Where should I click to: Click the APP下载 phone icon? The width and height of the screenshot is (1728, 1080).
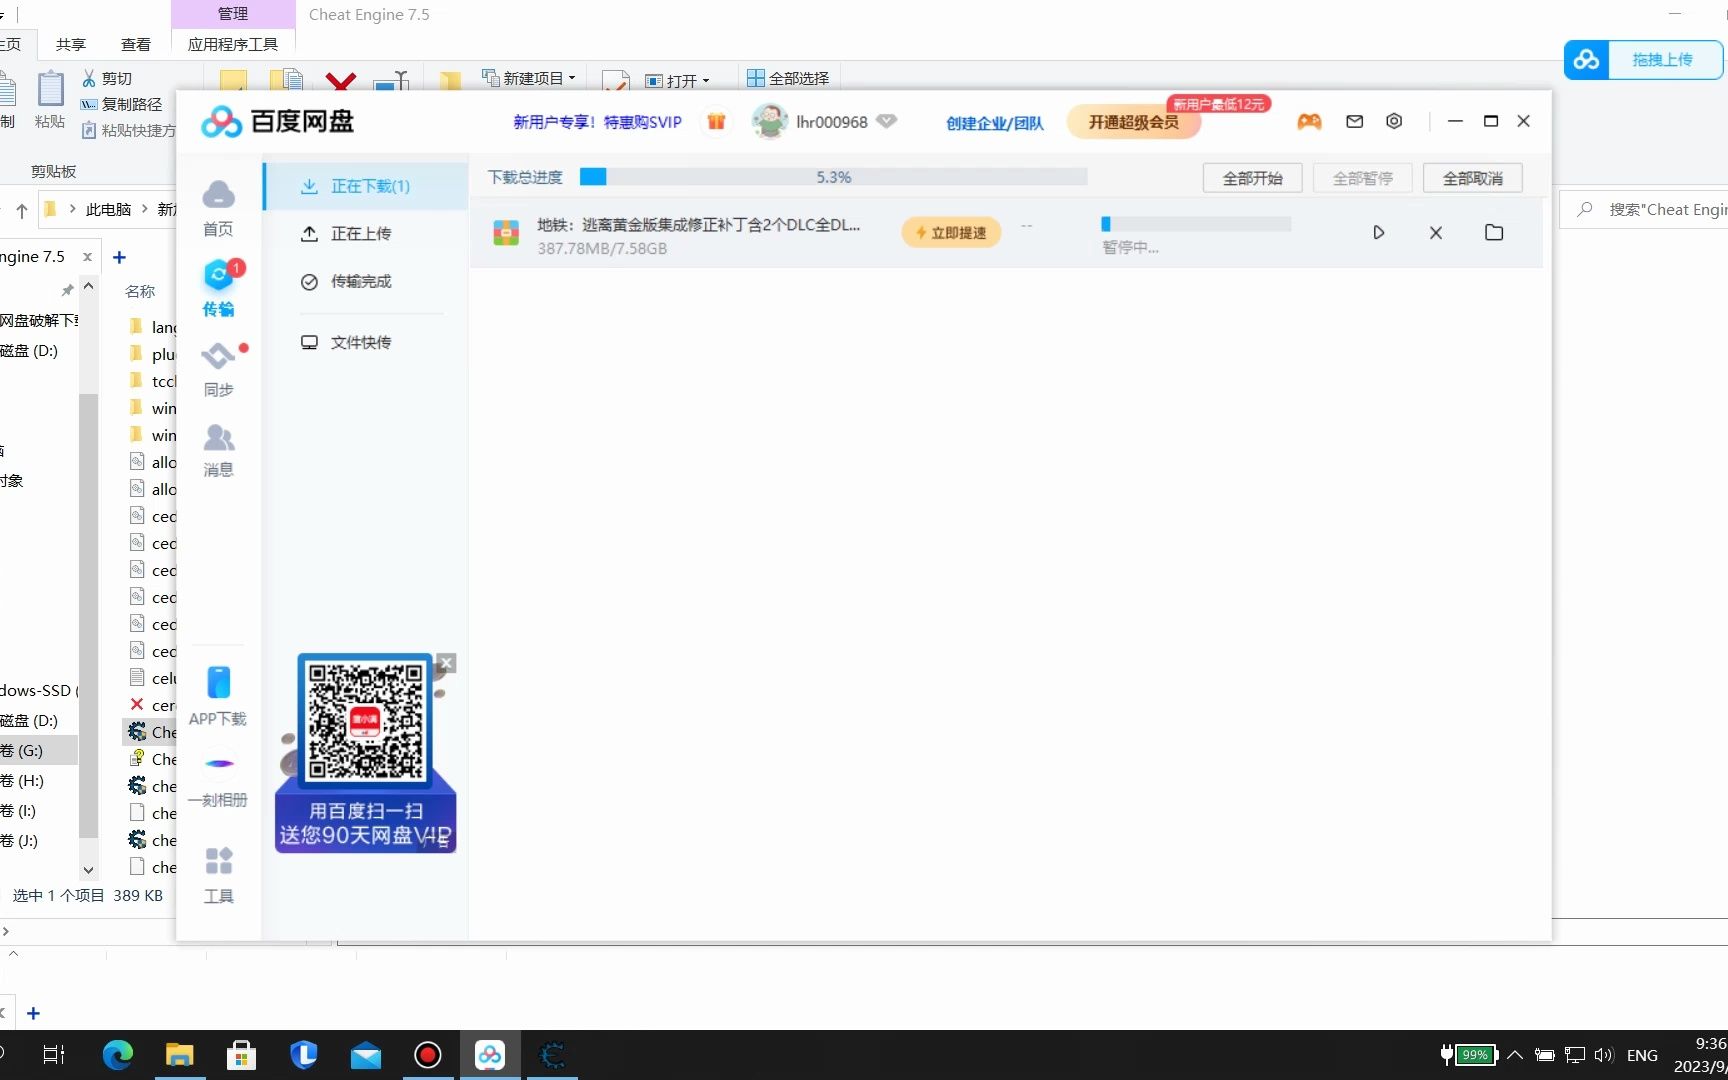pos(218,683)
